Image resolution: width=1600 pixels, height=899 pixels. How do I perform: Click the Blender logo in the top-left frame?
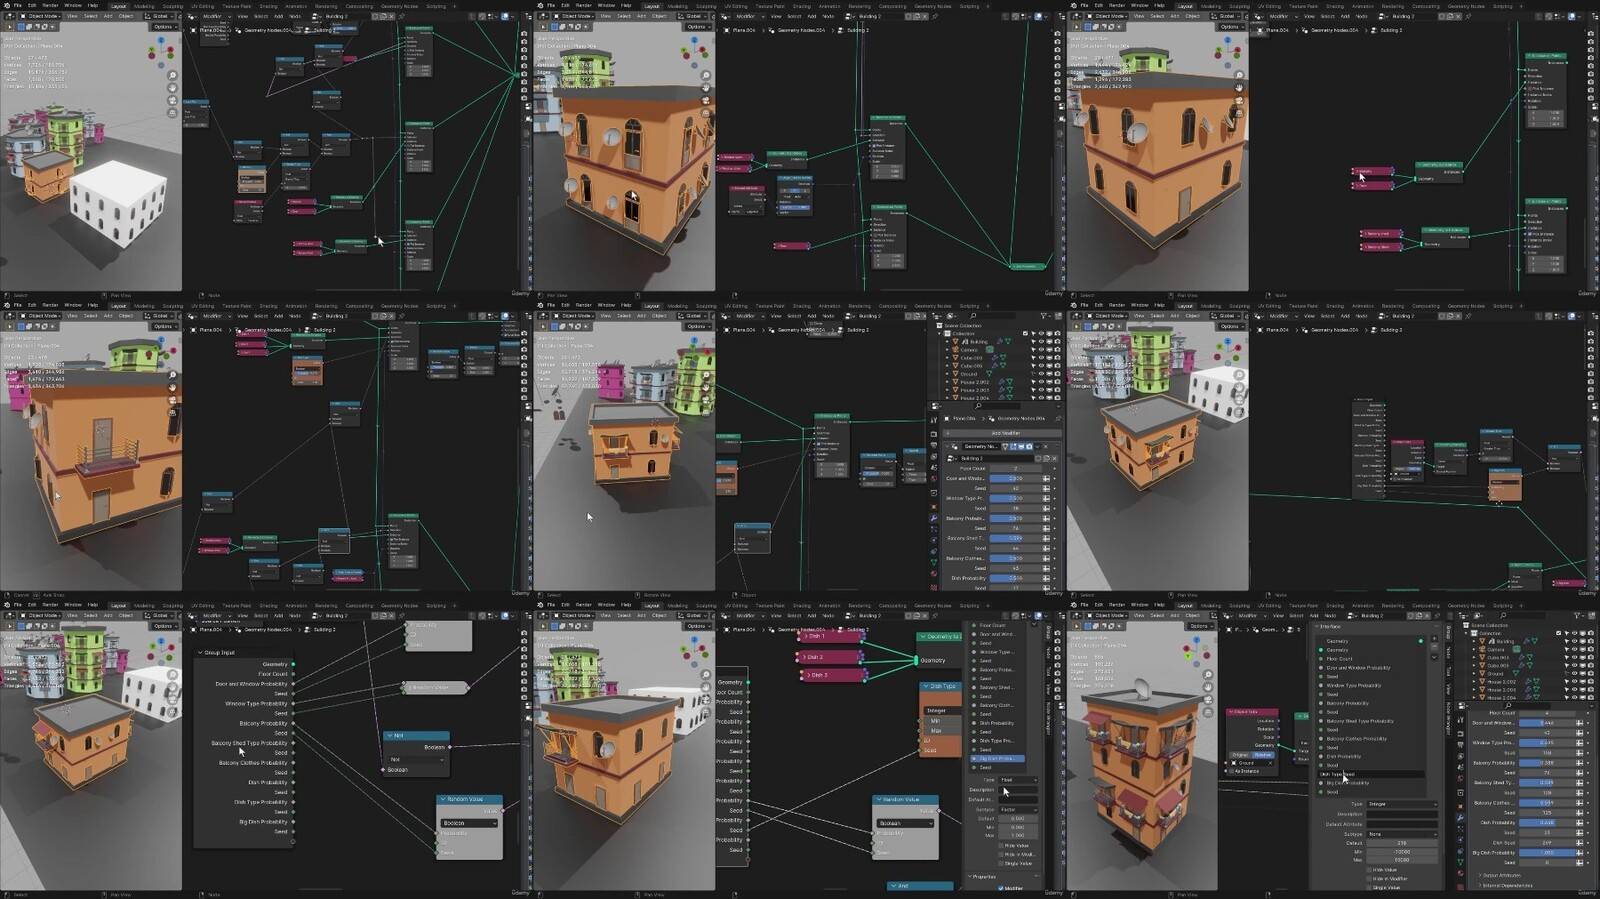(6, 6)
